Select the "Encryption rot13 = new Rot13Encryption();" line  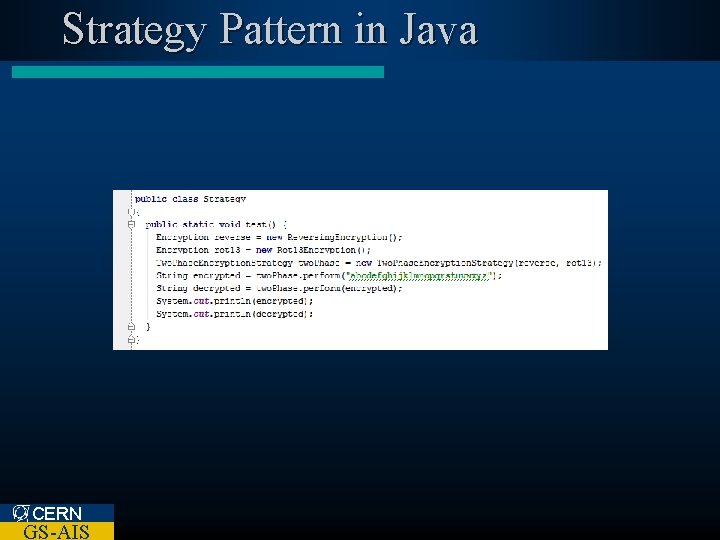(x=263, y=250)
